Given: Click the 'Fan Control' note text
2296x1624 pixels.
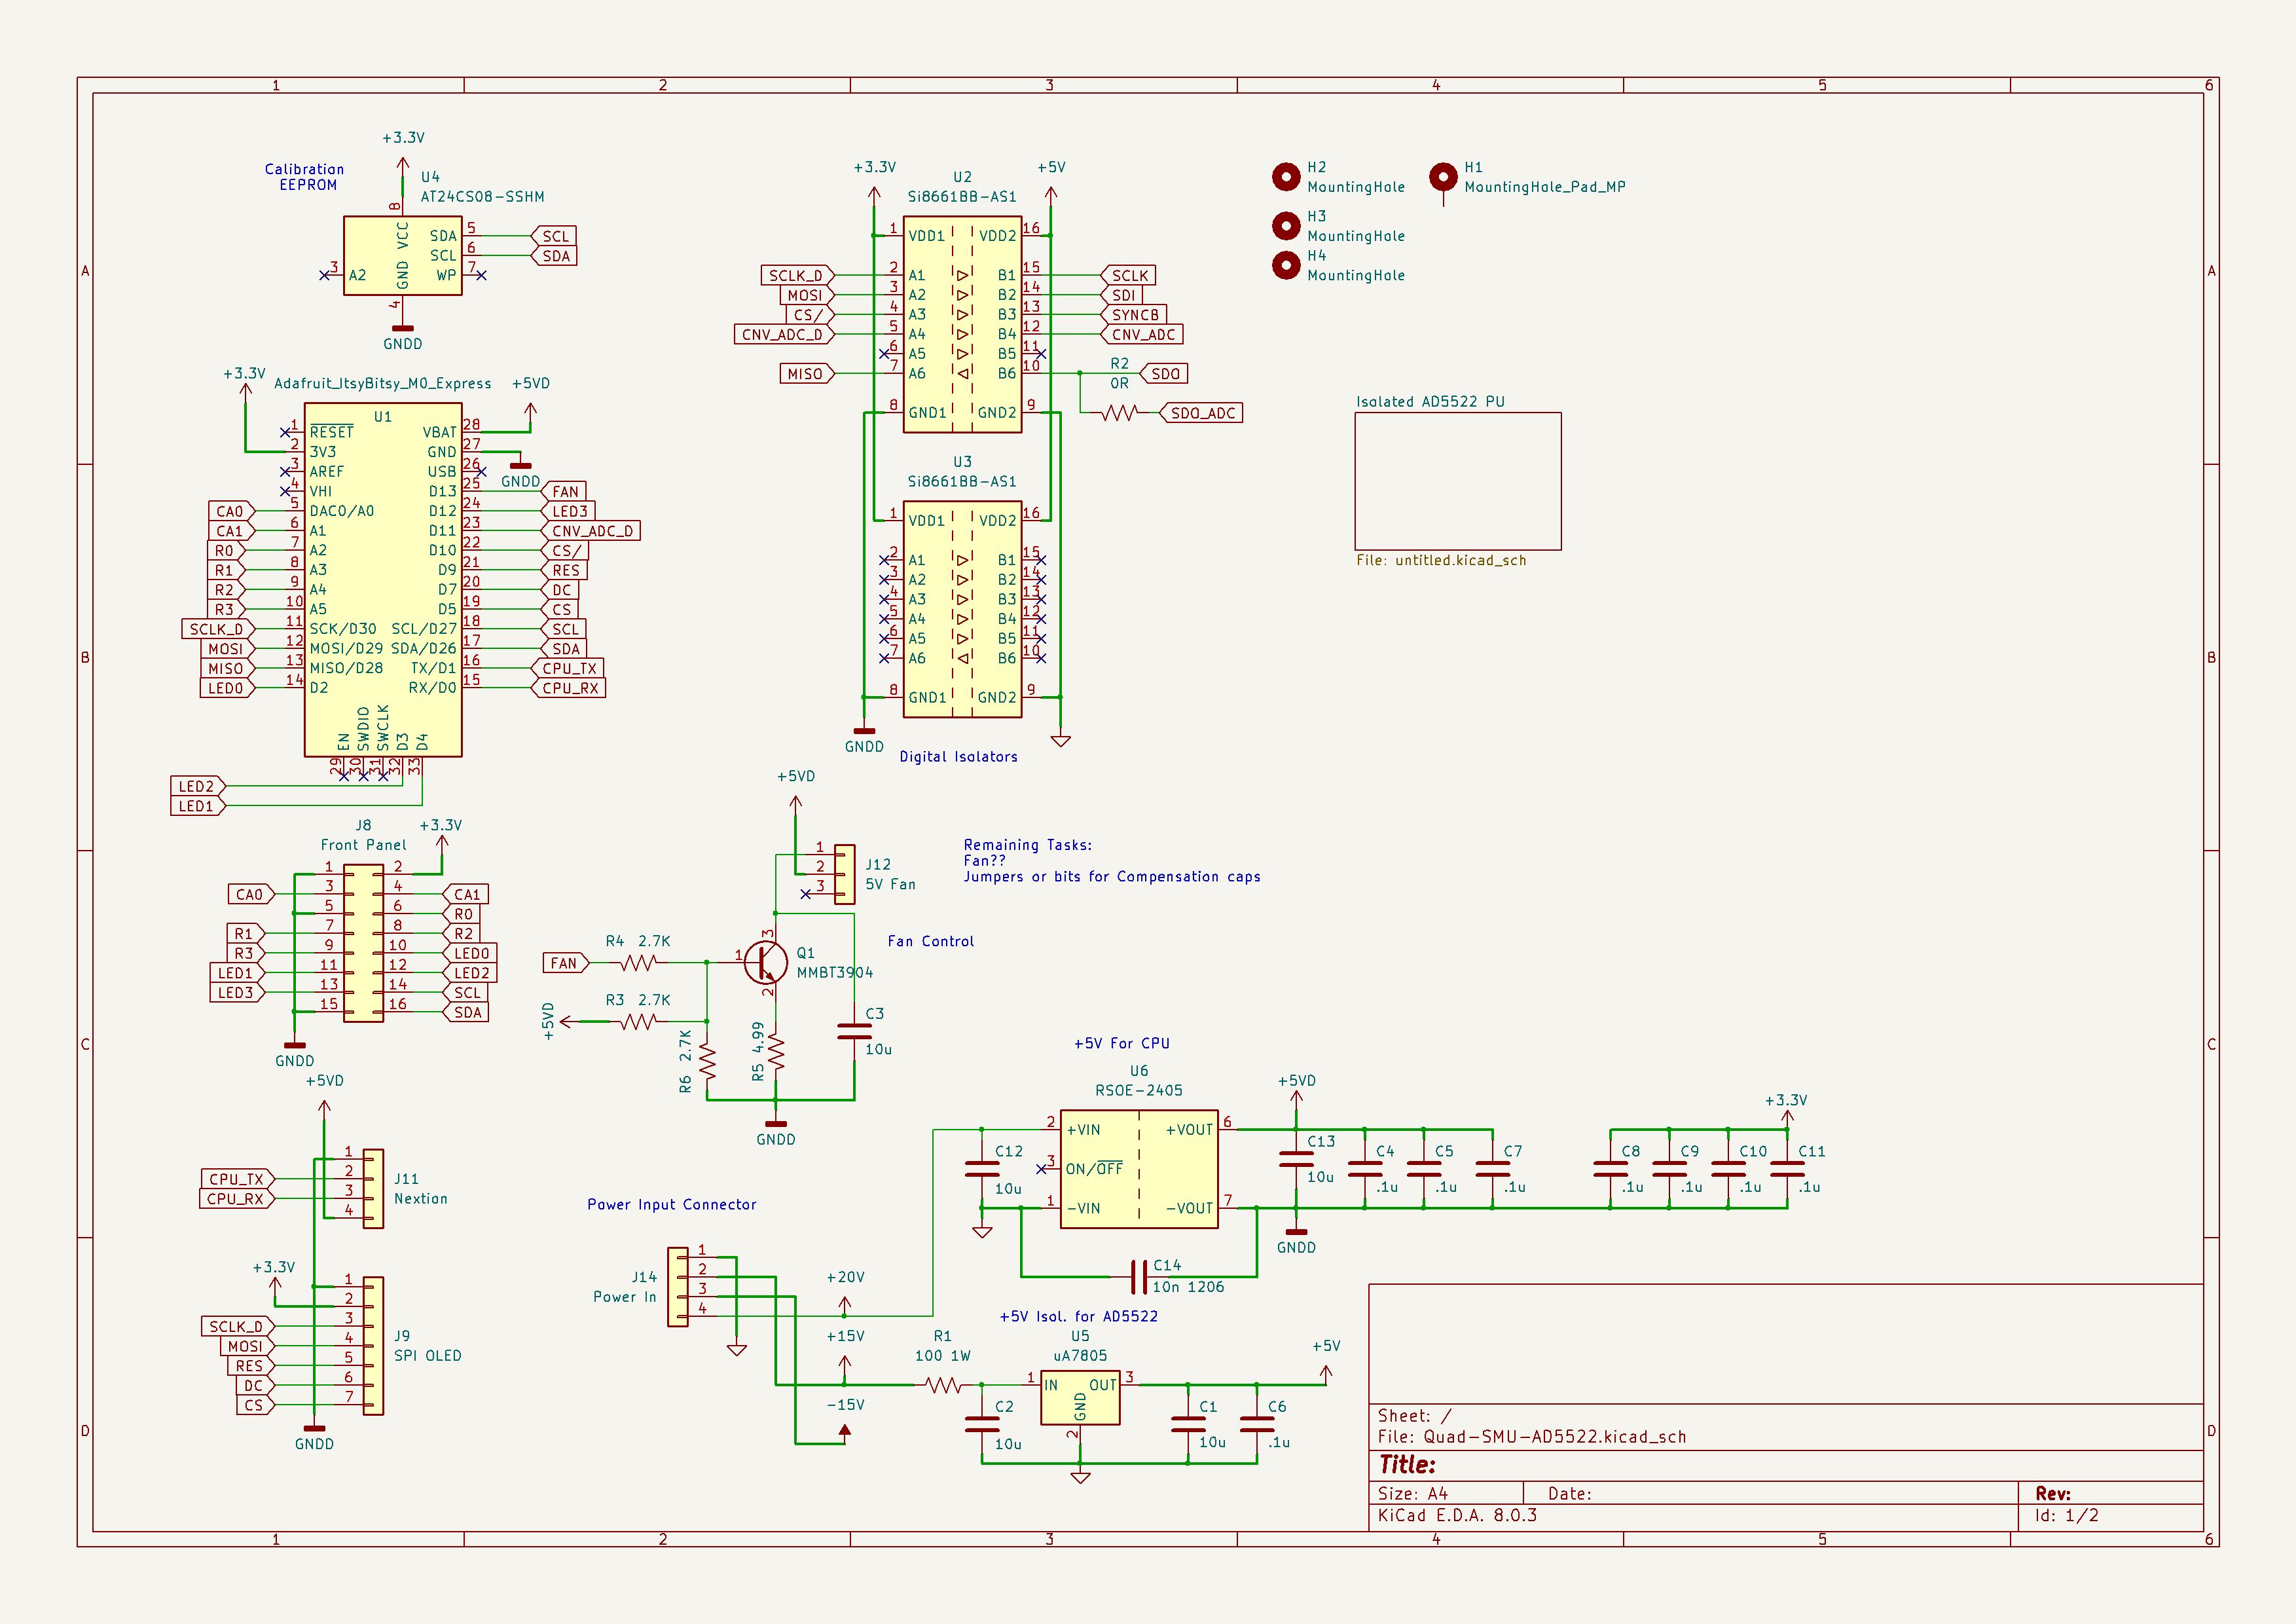Looking at the screenshot, I should [x=930, y=941].
